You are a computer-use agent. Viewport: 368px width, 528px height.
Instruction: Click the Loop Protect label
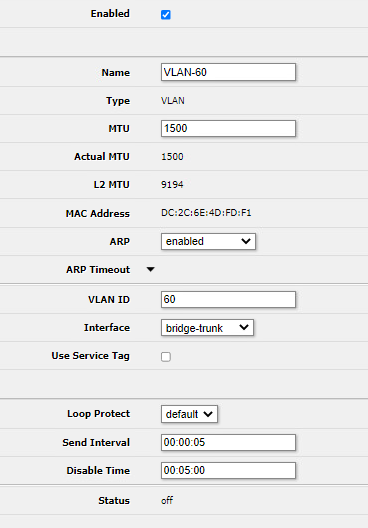[x=98, y=414]
